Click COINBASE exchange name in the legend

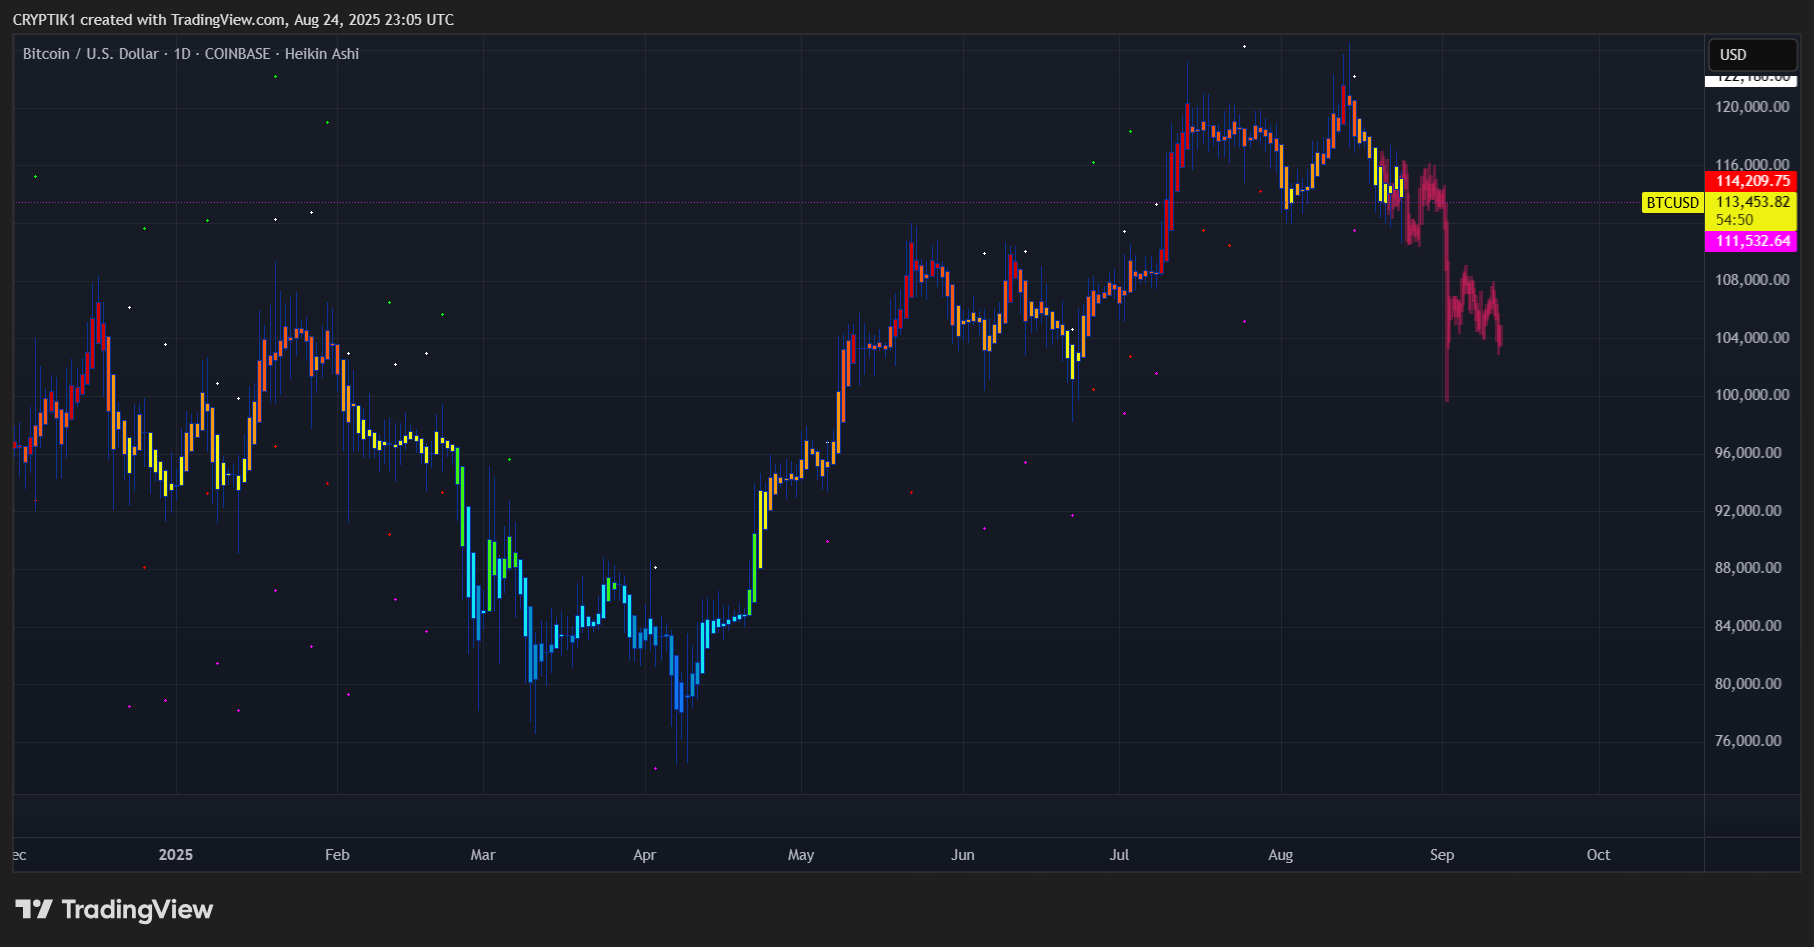tap(237, 54)
